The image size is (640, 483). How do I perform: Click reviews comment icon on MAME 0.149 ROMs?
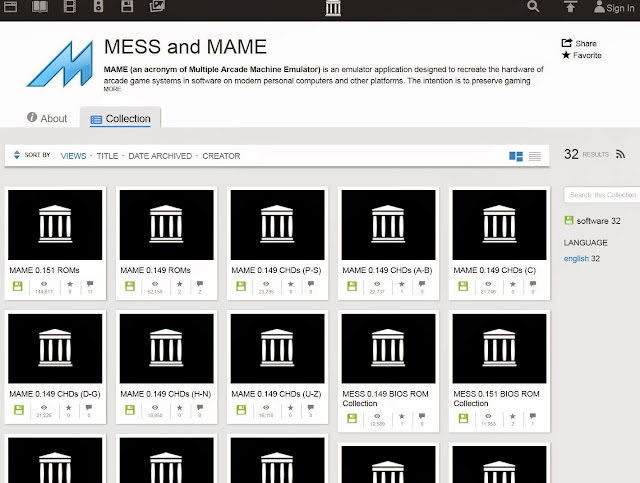coord(200,284)
